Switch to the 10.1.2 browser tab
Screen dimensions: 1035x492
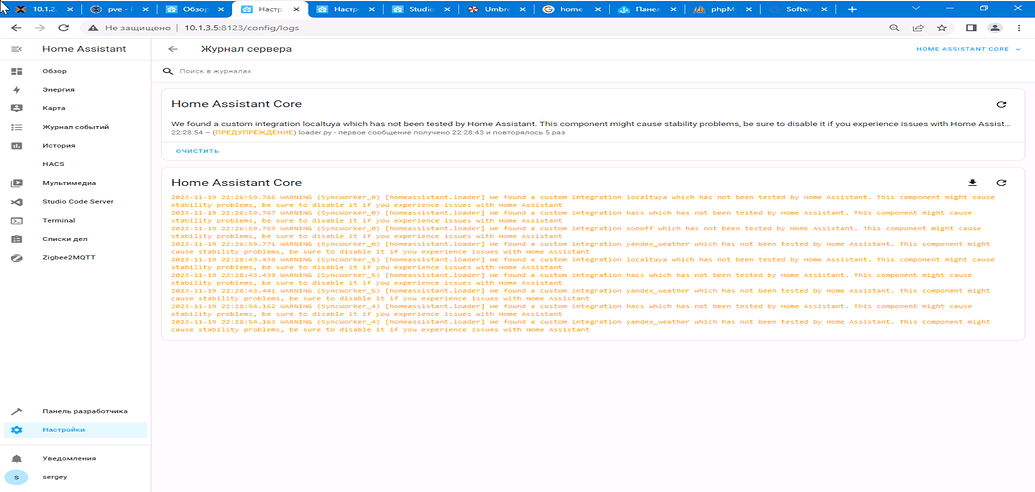point(42,9)
